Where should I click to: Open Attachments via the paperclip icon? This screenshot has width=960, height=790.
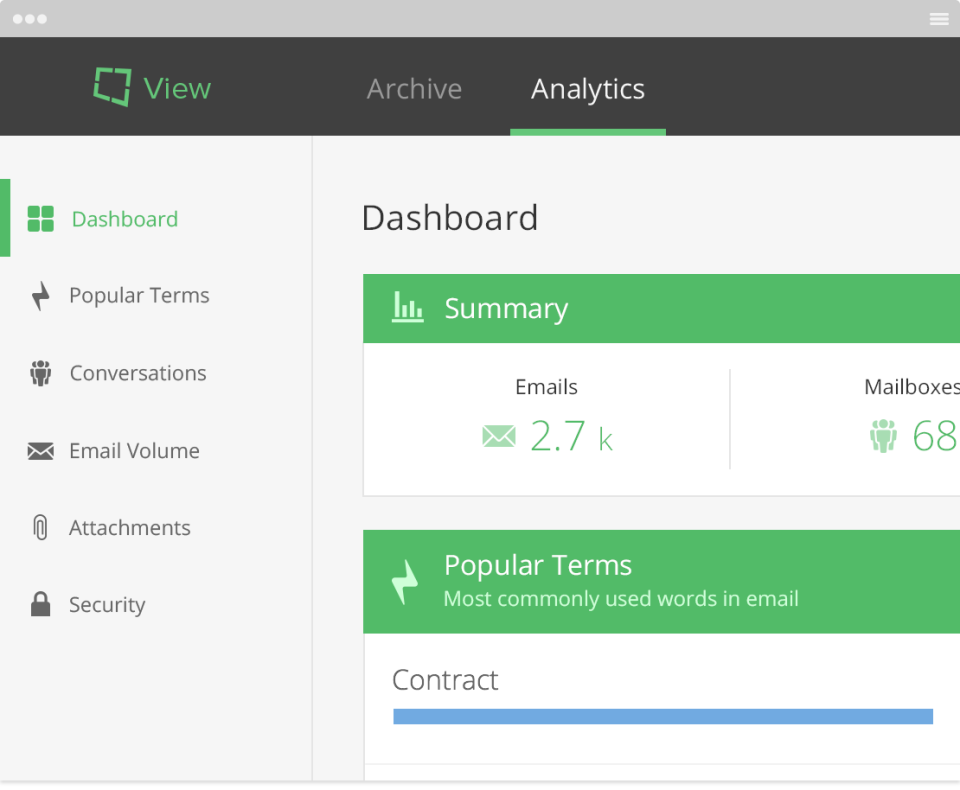[x=41, y=527]
